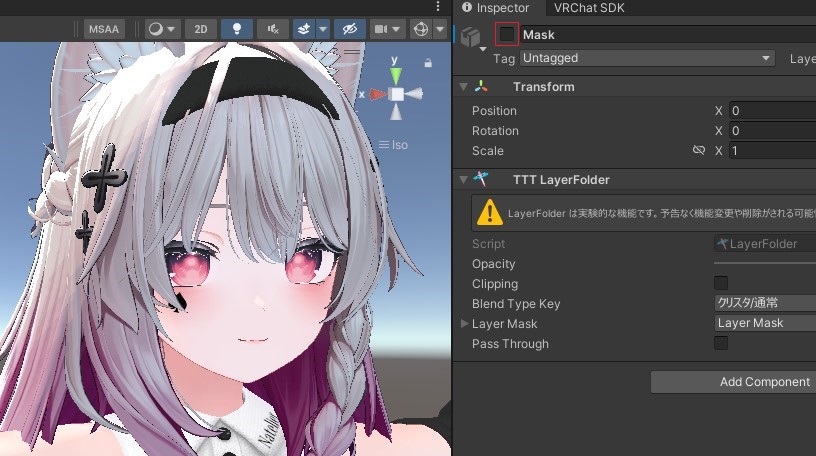Open the camera settings dropdown arrow
Screen dimensions: 816x456
(x=396, y=29)
